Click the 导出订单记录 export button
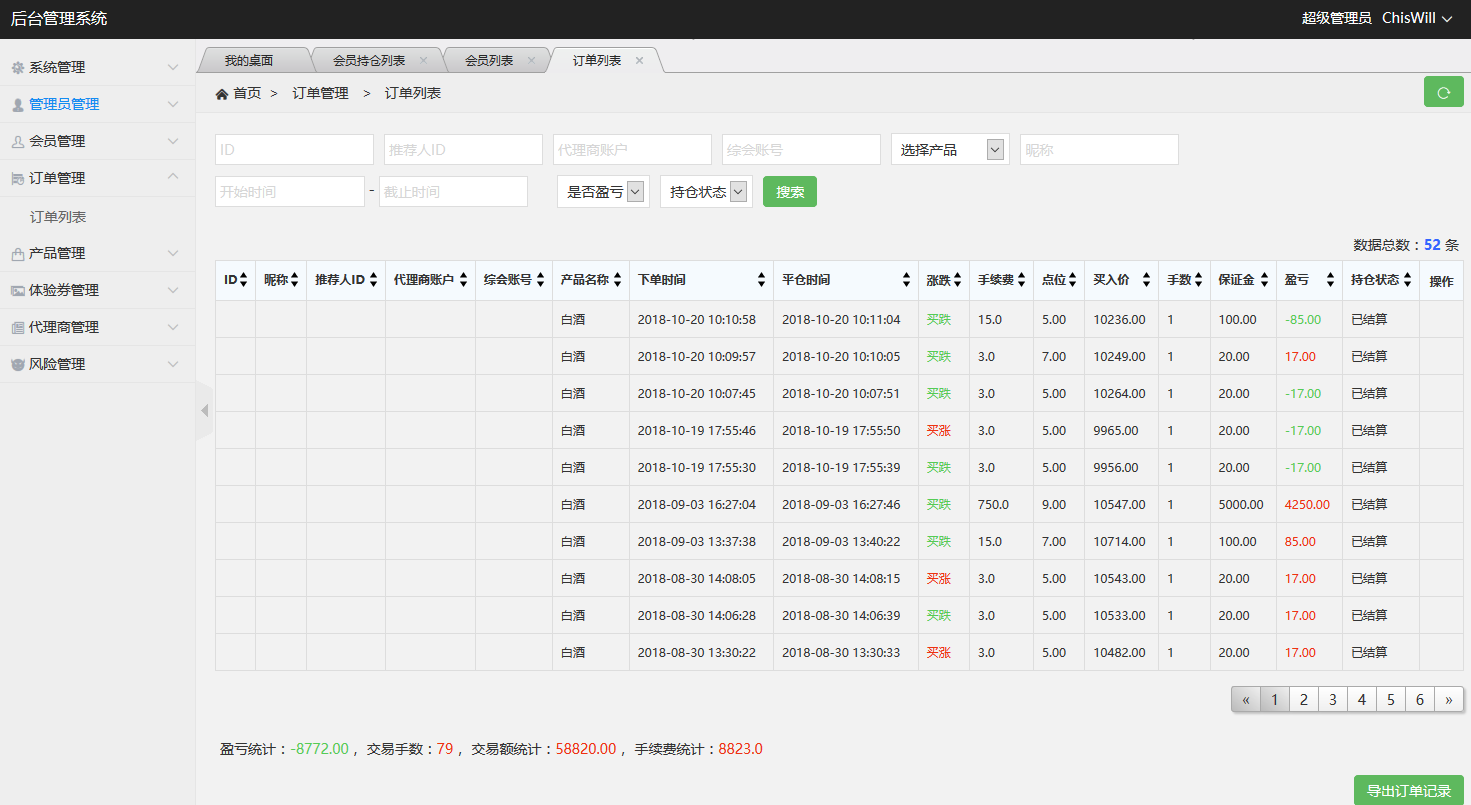 click(x=1408, y=791)
